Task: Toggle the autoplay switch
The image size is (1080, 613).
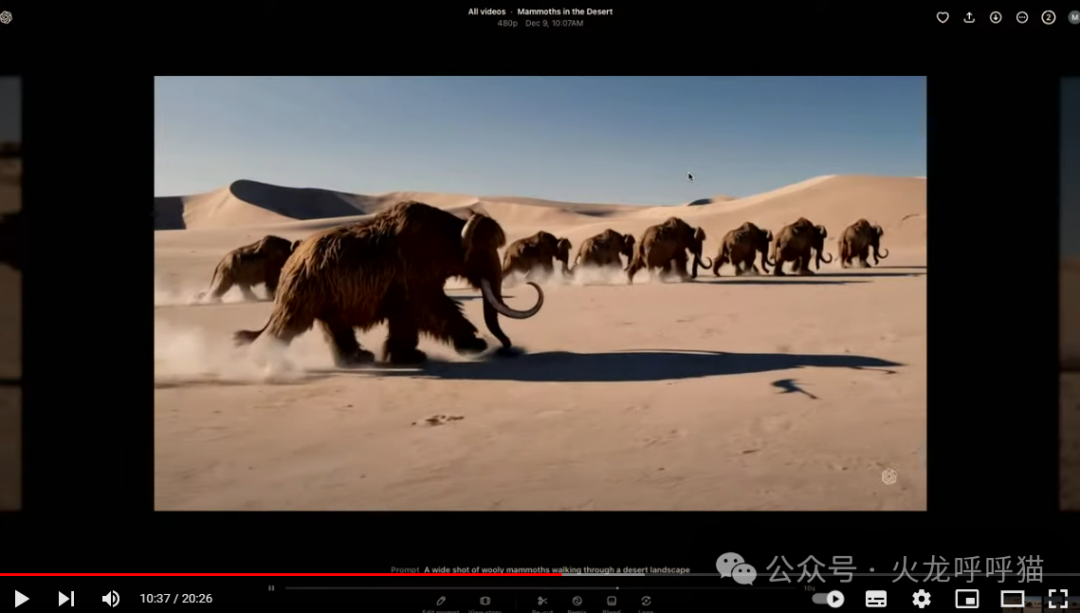Action: (x=829, y=599)
